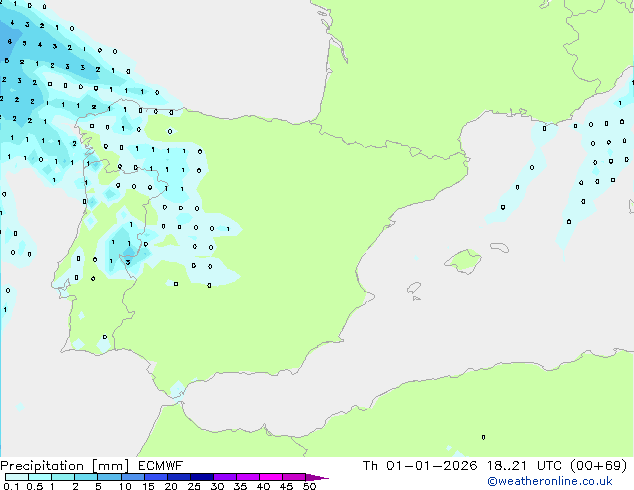Viewport: 634px width, 490px height.
Task: Click the legend value "50"
Action: (x=309, y=486)
